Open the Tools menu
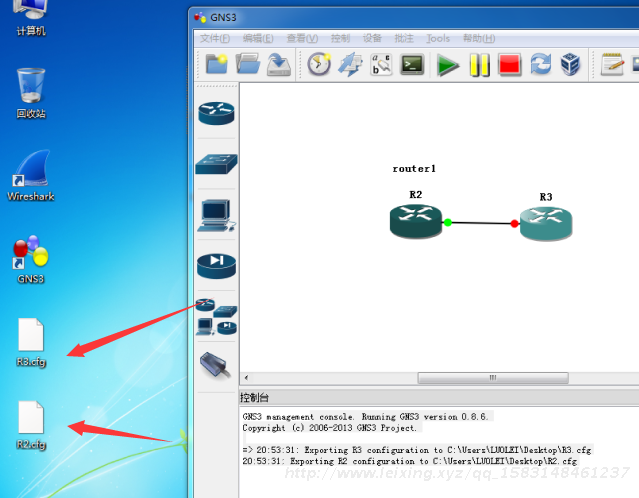Screen dimensions: 639x498 438,38
